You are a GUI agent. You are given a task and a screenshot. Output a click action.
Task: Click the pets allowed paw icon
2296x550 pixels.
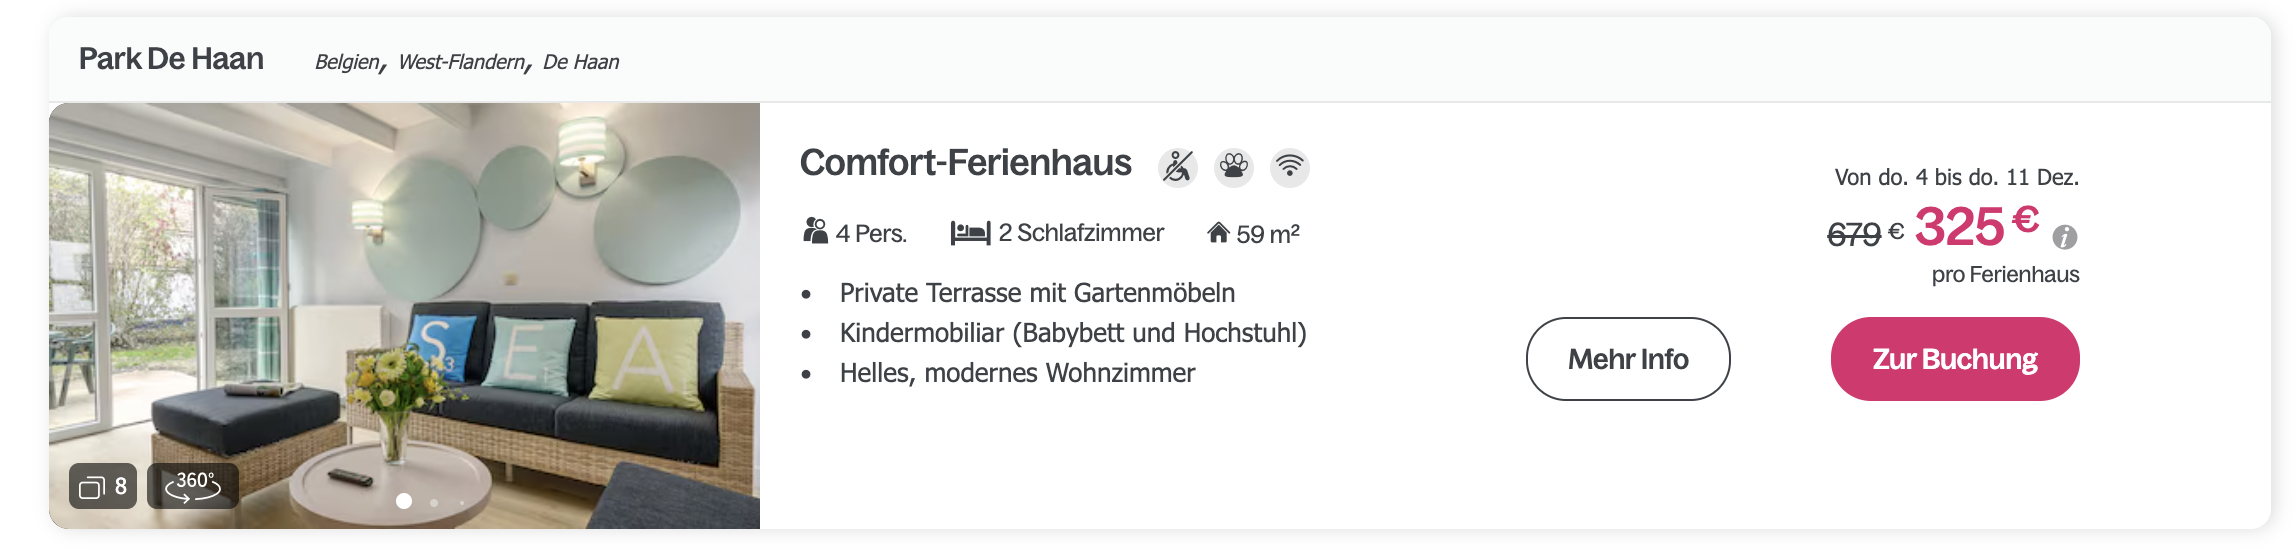[x=1234, y=167]
